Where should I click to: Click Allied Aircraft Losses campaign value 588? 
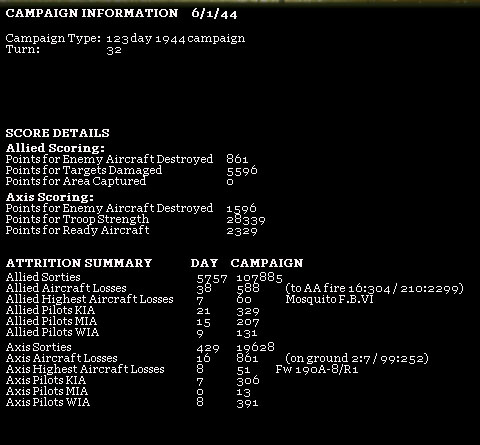point(248,289)
